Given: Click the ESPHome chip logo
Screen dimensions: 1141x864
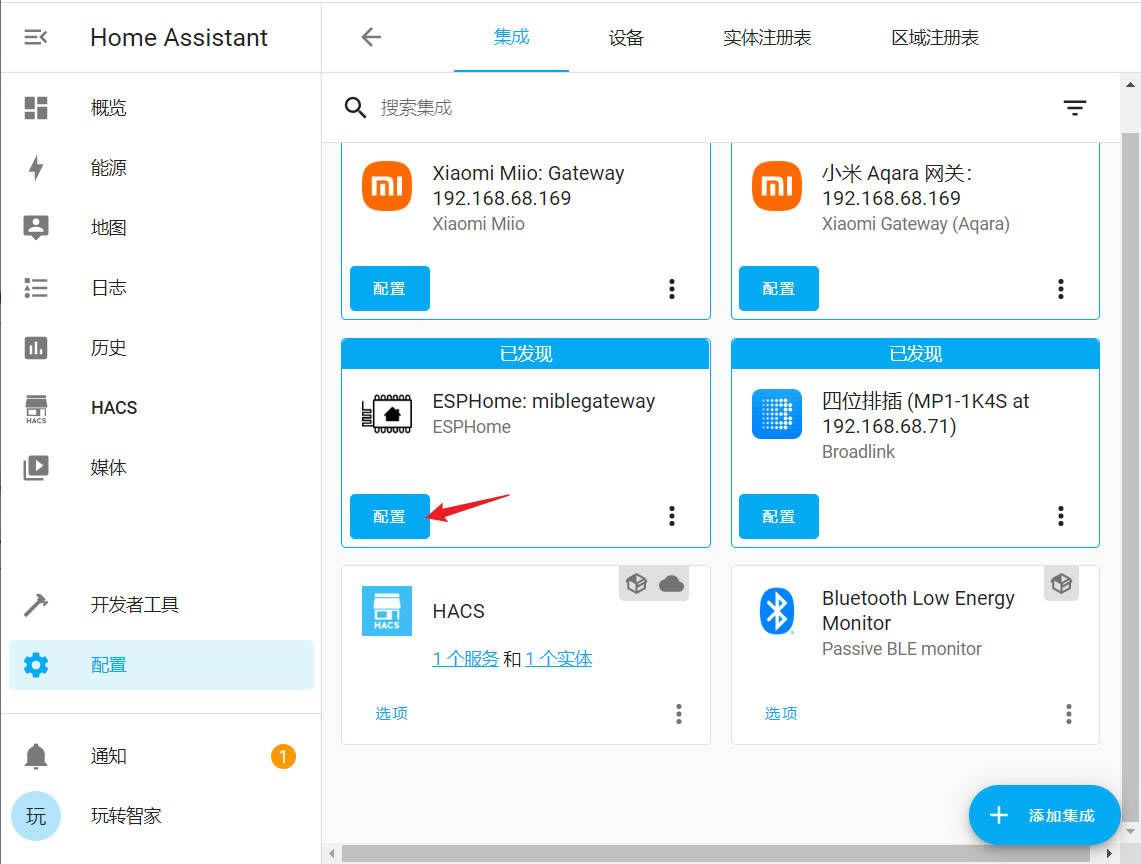Looking at the screenshot, I should click(387, 414).
